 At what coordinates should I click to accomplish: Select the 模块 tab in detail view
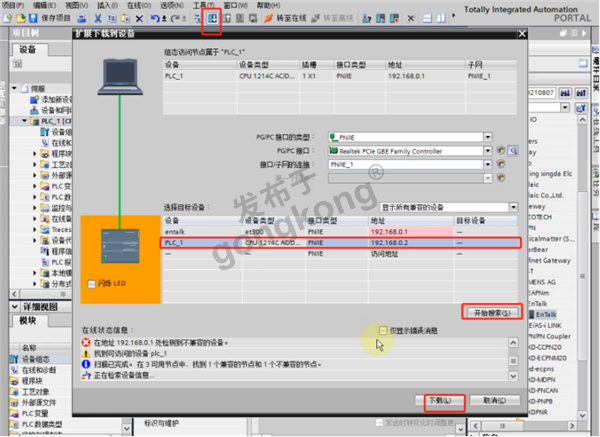(x=28, y=321)
